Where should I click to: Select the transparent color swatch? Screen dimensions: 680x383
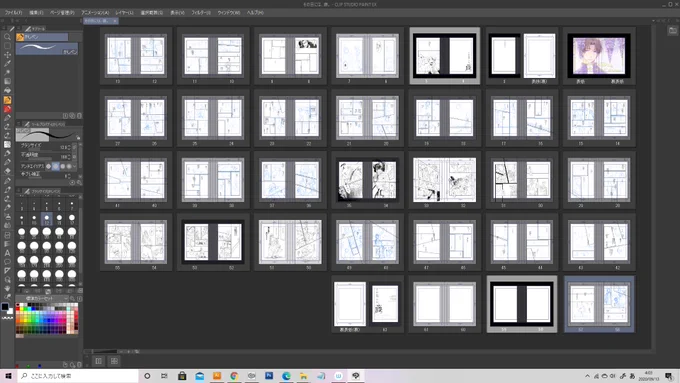coord(7,318)
